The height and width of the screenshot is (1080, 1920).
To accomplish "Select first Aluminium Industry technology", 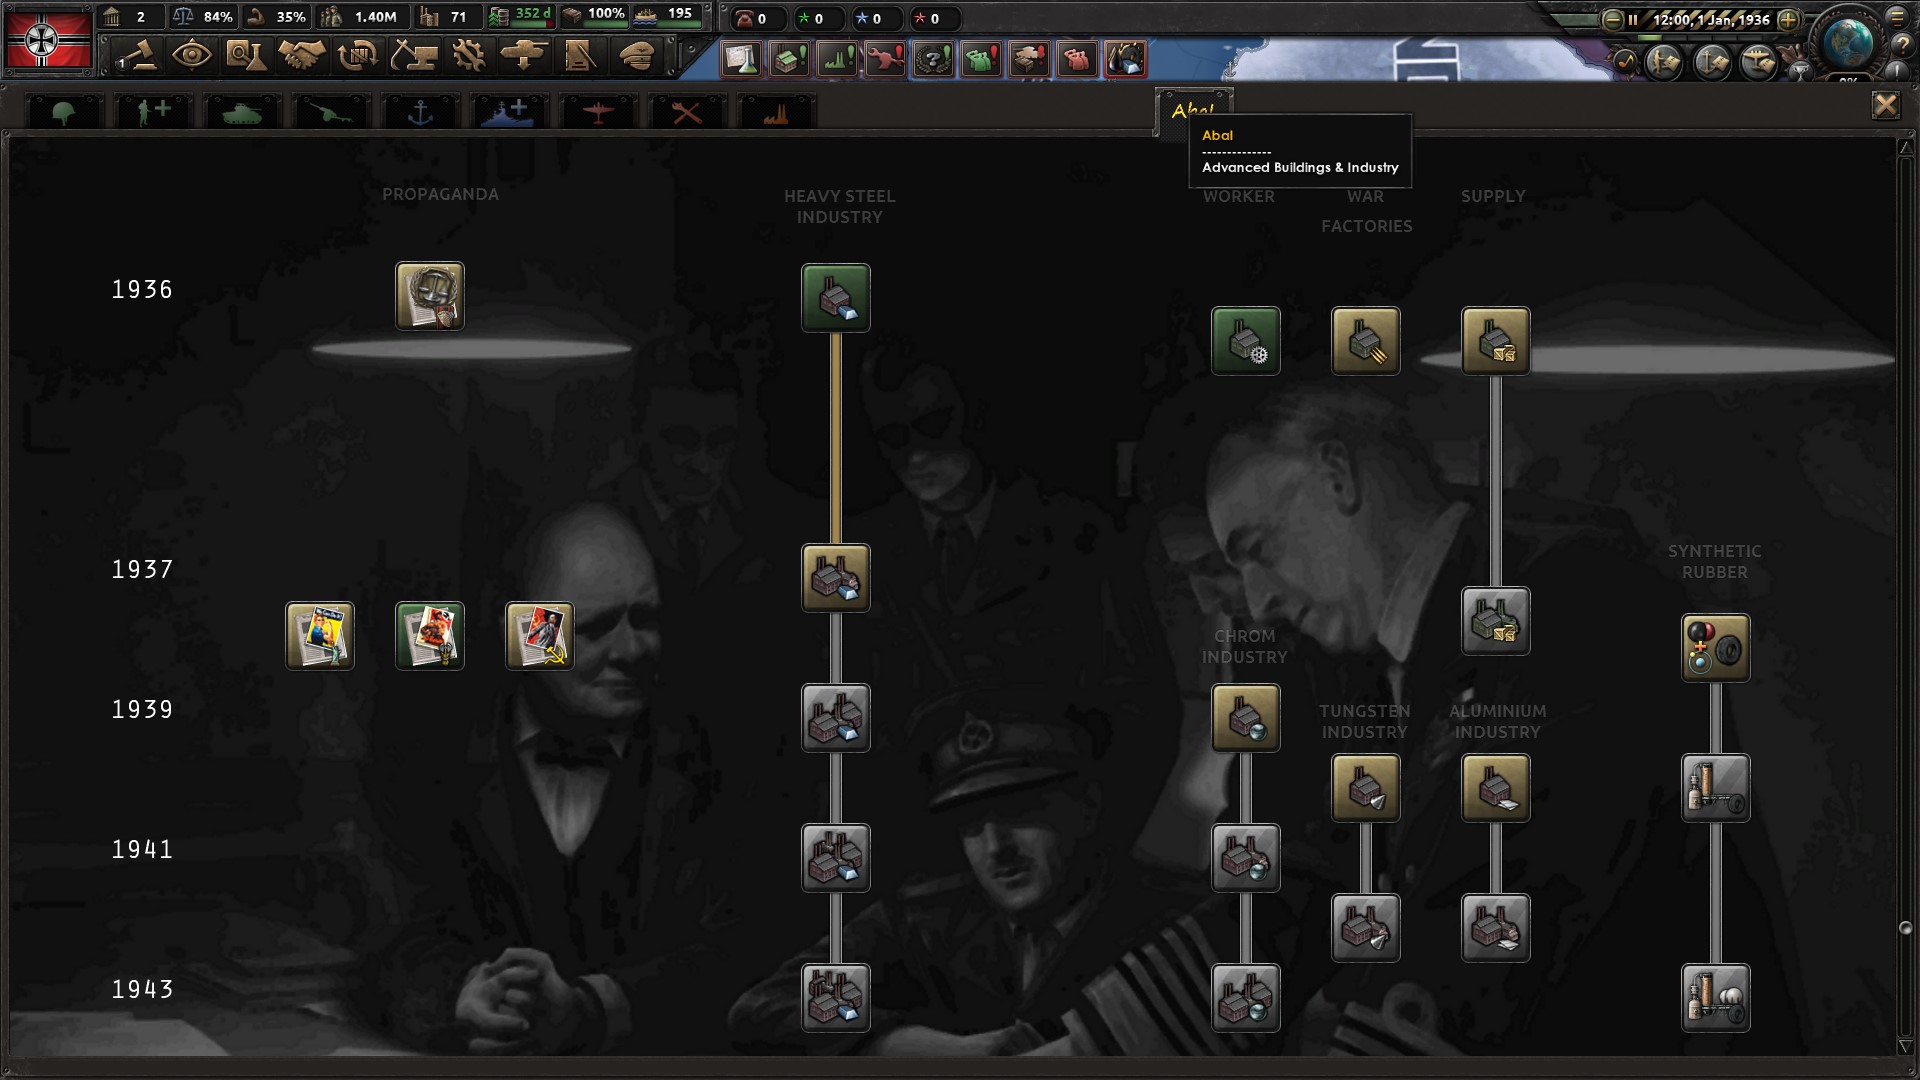I will [1496, 788].
